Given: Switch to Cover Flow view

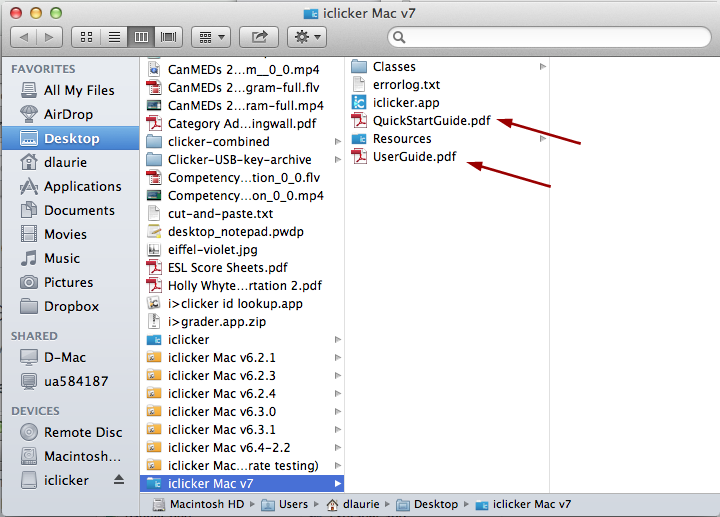Looking at the screenshot, I should pyautogui.click(x=169, y=37).
